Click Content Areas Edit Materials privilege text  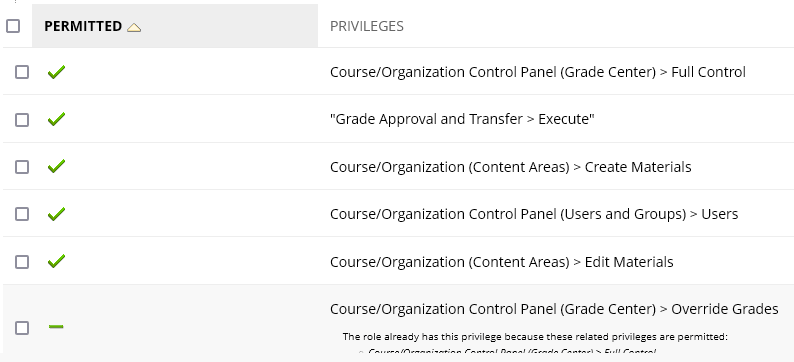tap(501, 262)
